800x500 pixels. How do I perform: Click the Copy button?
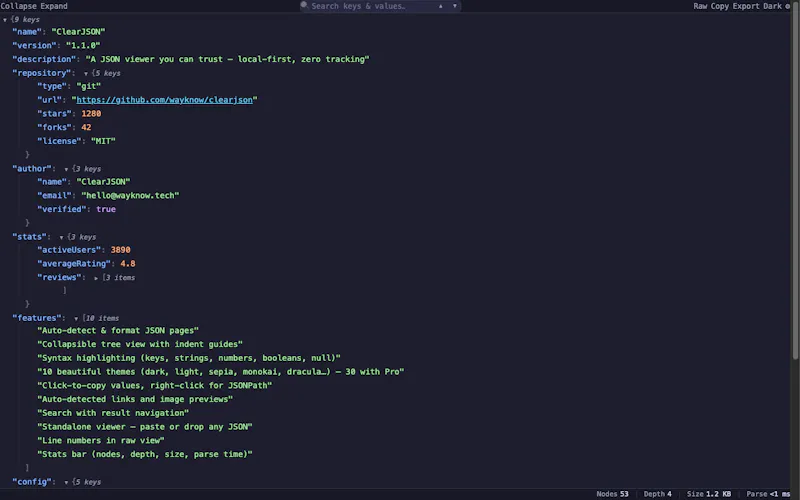(x=719, y=6)
